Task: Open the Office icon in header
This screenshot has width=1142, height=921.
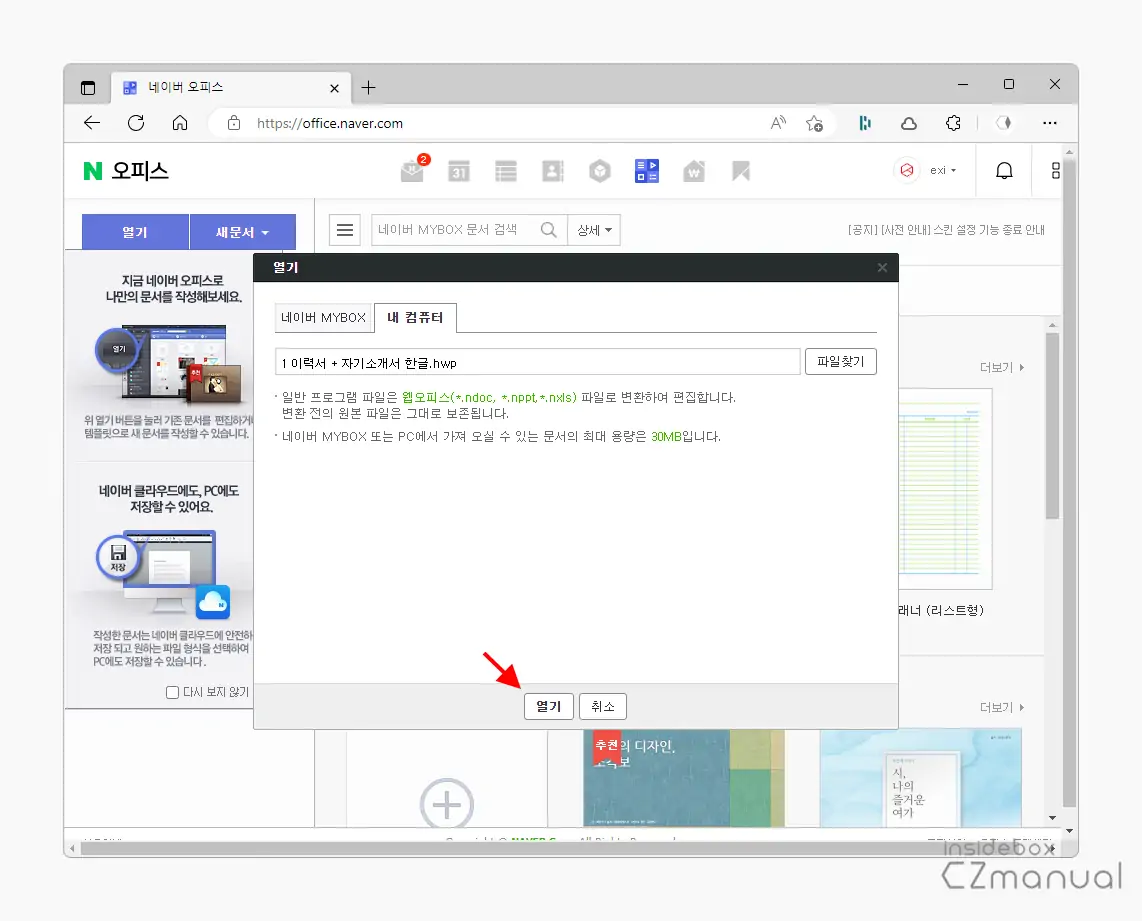Action: (x=647, y=171)
